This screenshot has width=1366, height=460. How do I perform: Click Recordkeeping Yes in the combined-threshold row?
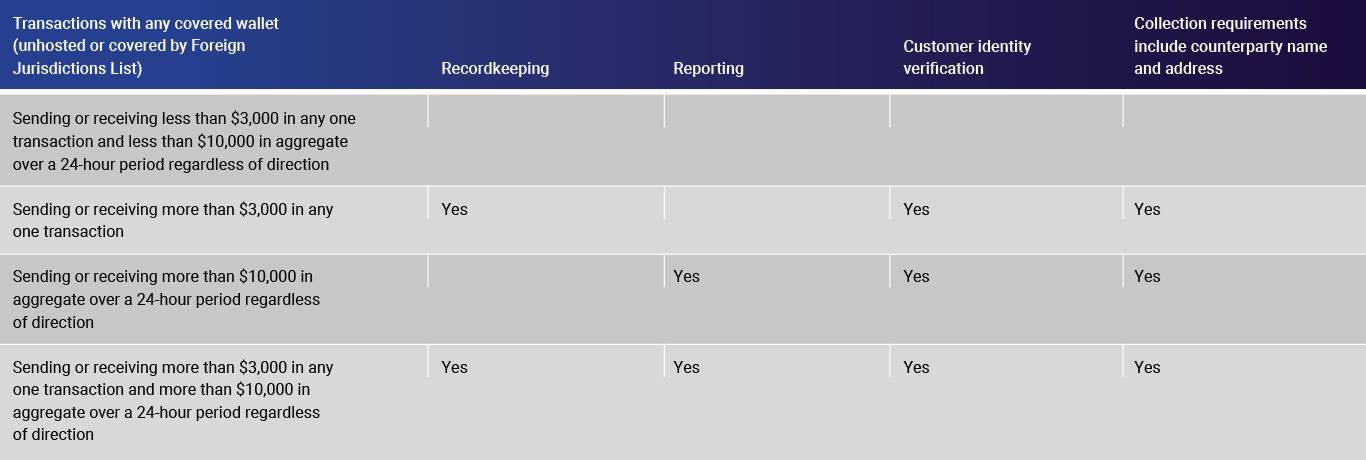point(454,367)
